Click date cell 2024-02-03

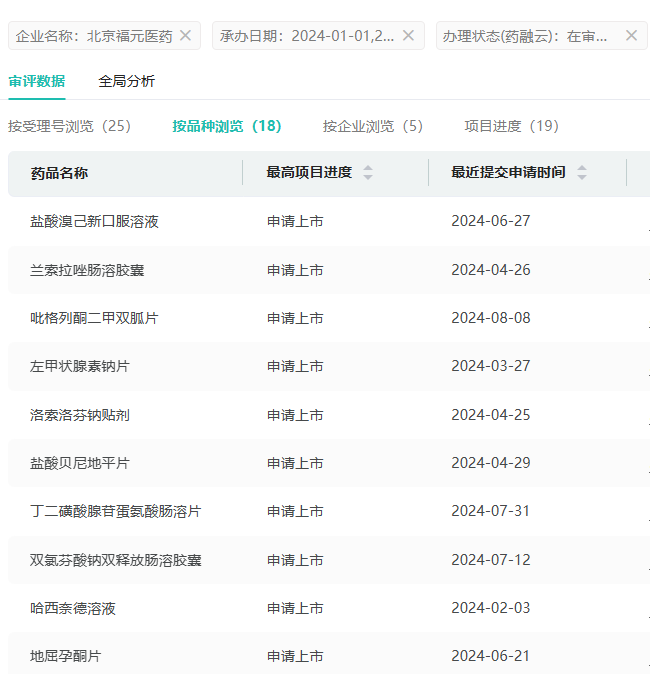(x=491, y=608)
